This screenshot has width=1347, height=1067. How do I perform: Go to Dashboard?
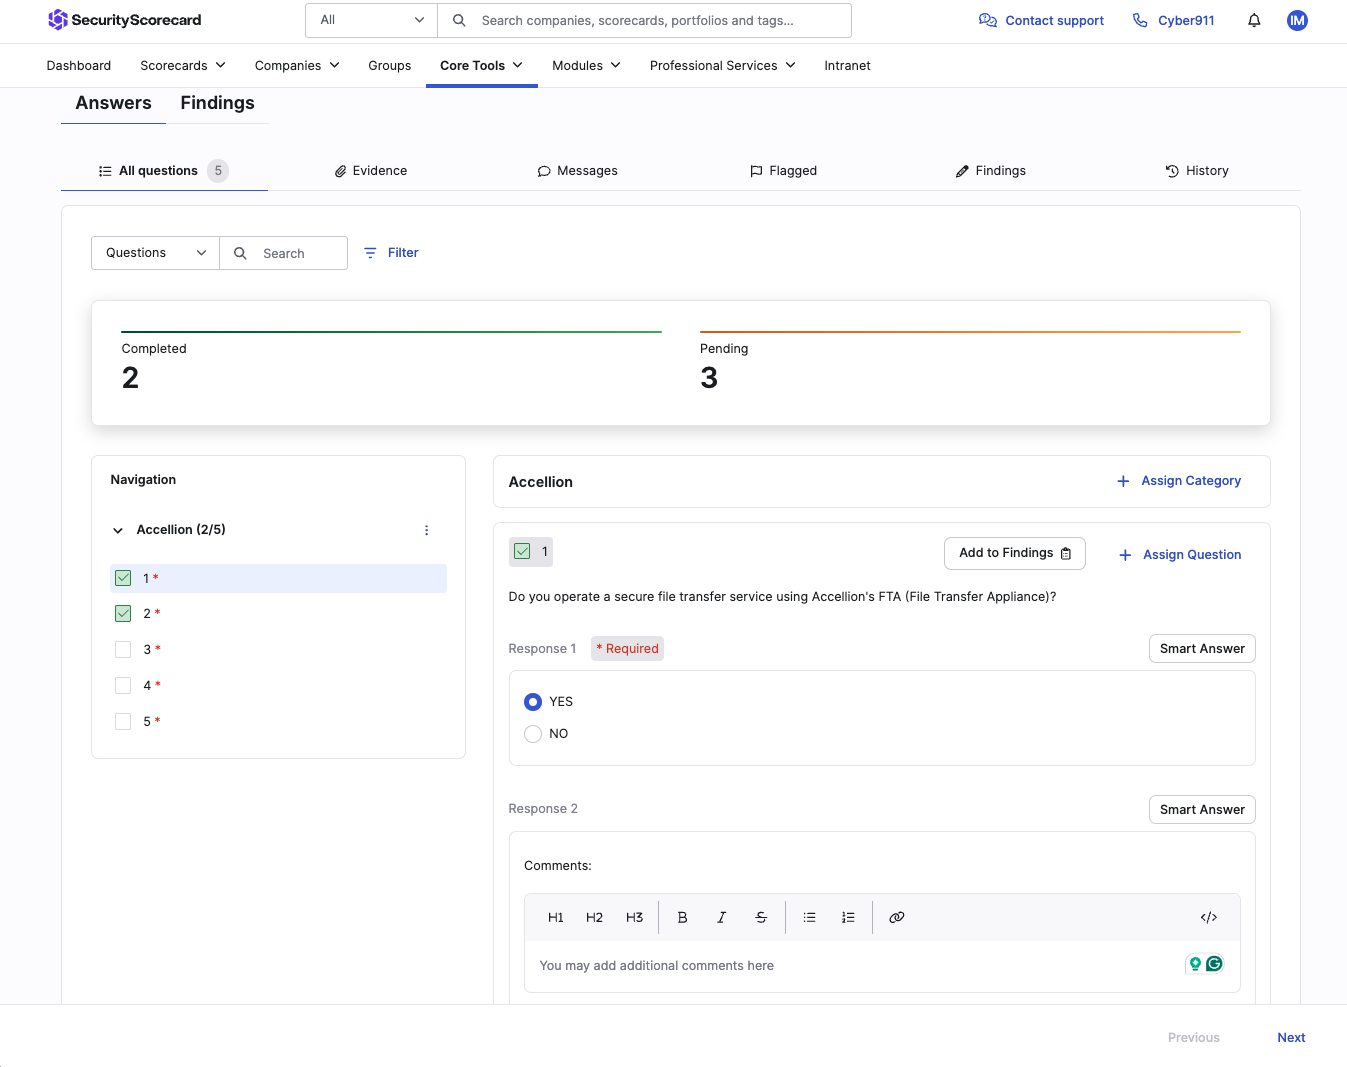click(x=79, y=66)
